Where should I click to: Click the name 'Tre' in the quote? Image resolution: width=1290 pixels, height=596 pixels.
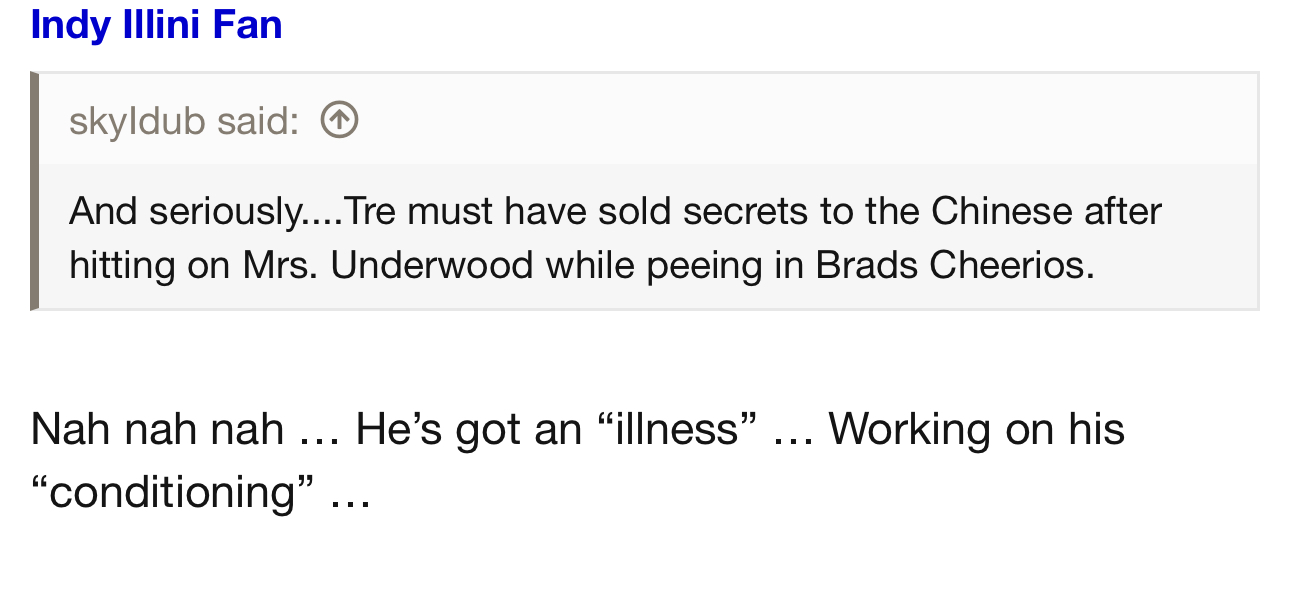[x=369, y=211]
